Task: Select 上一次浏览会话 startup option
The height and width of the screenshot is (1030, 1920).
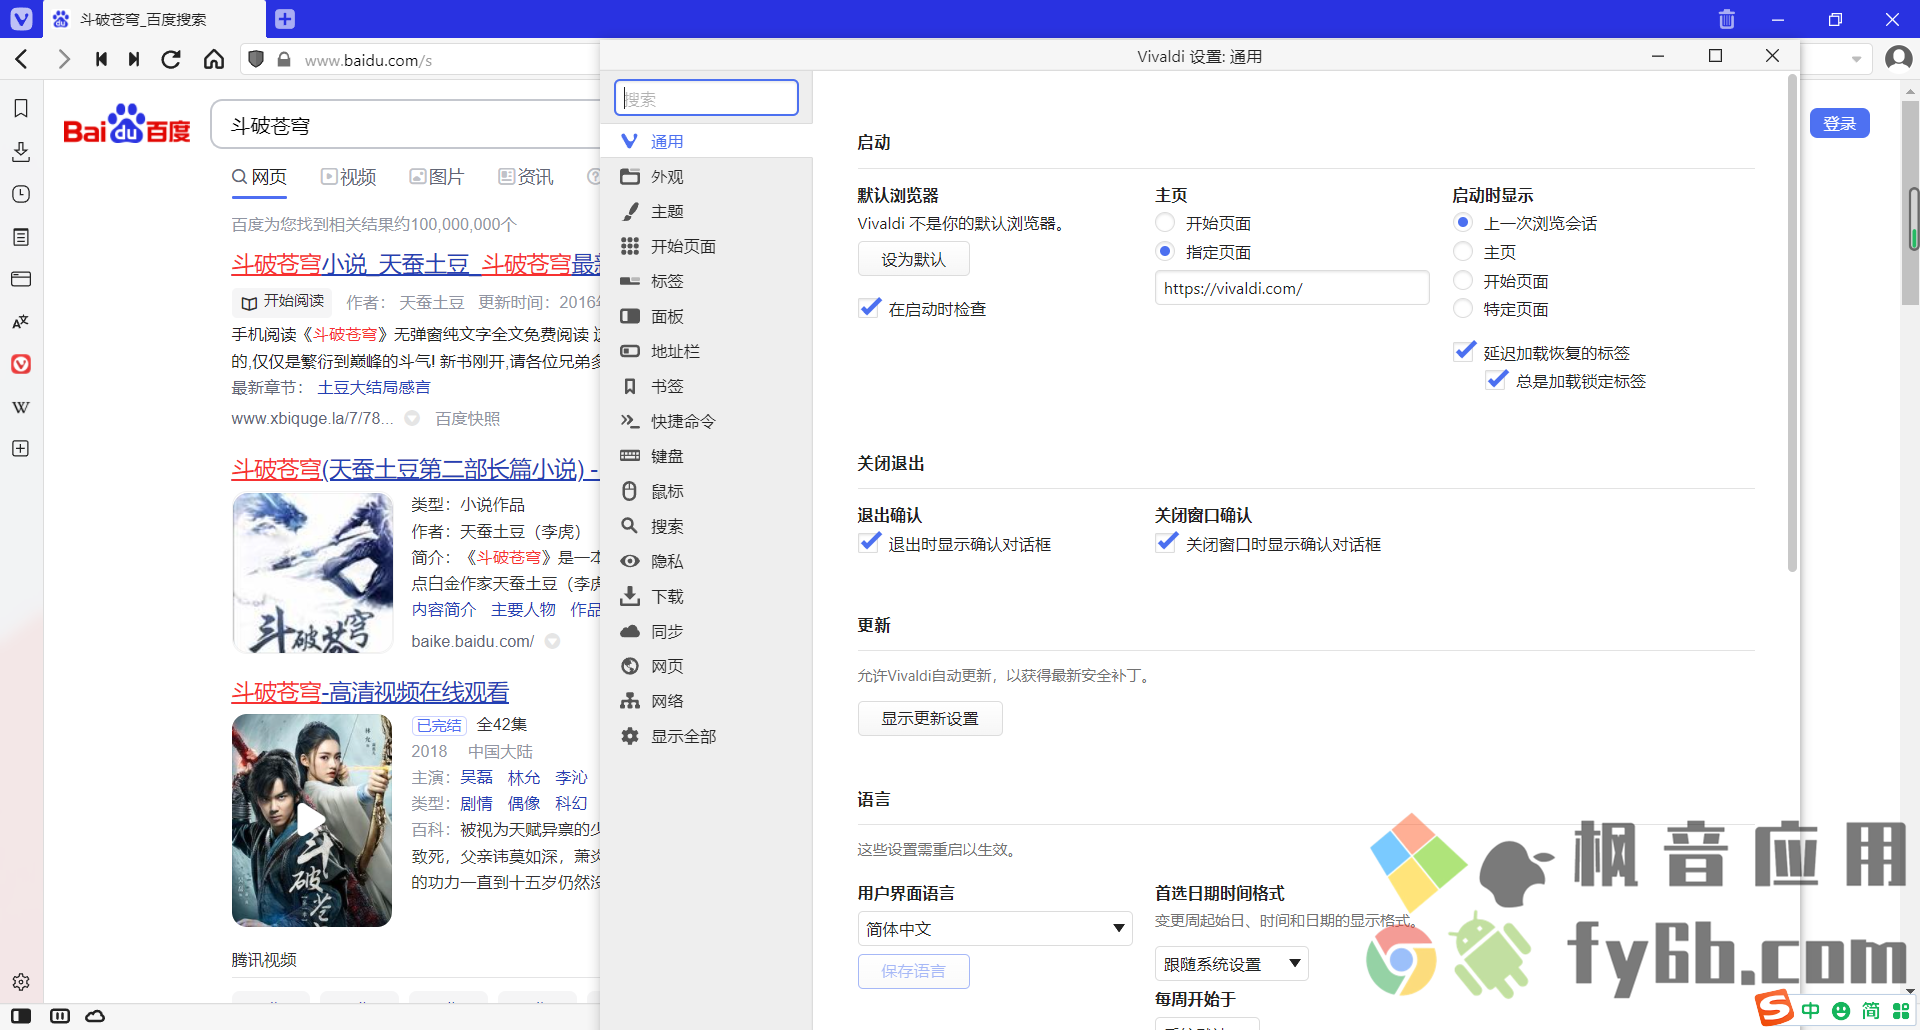Action: pos(1463,222)
